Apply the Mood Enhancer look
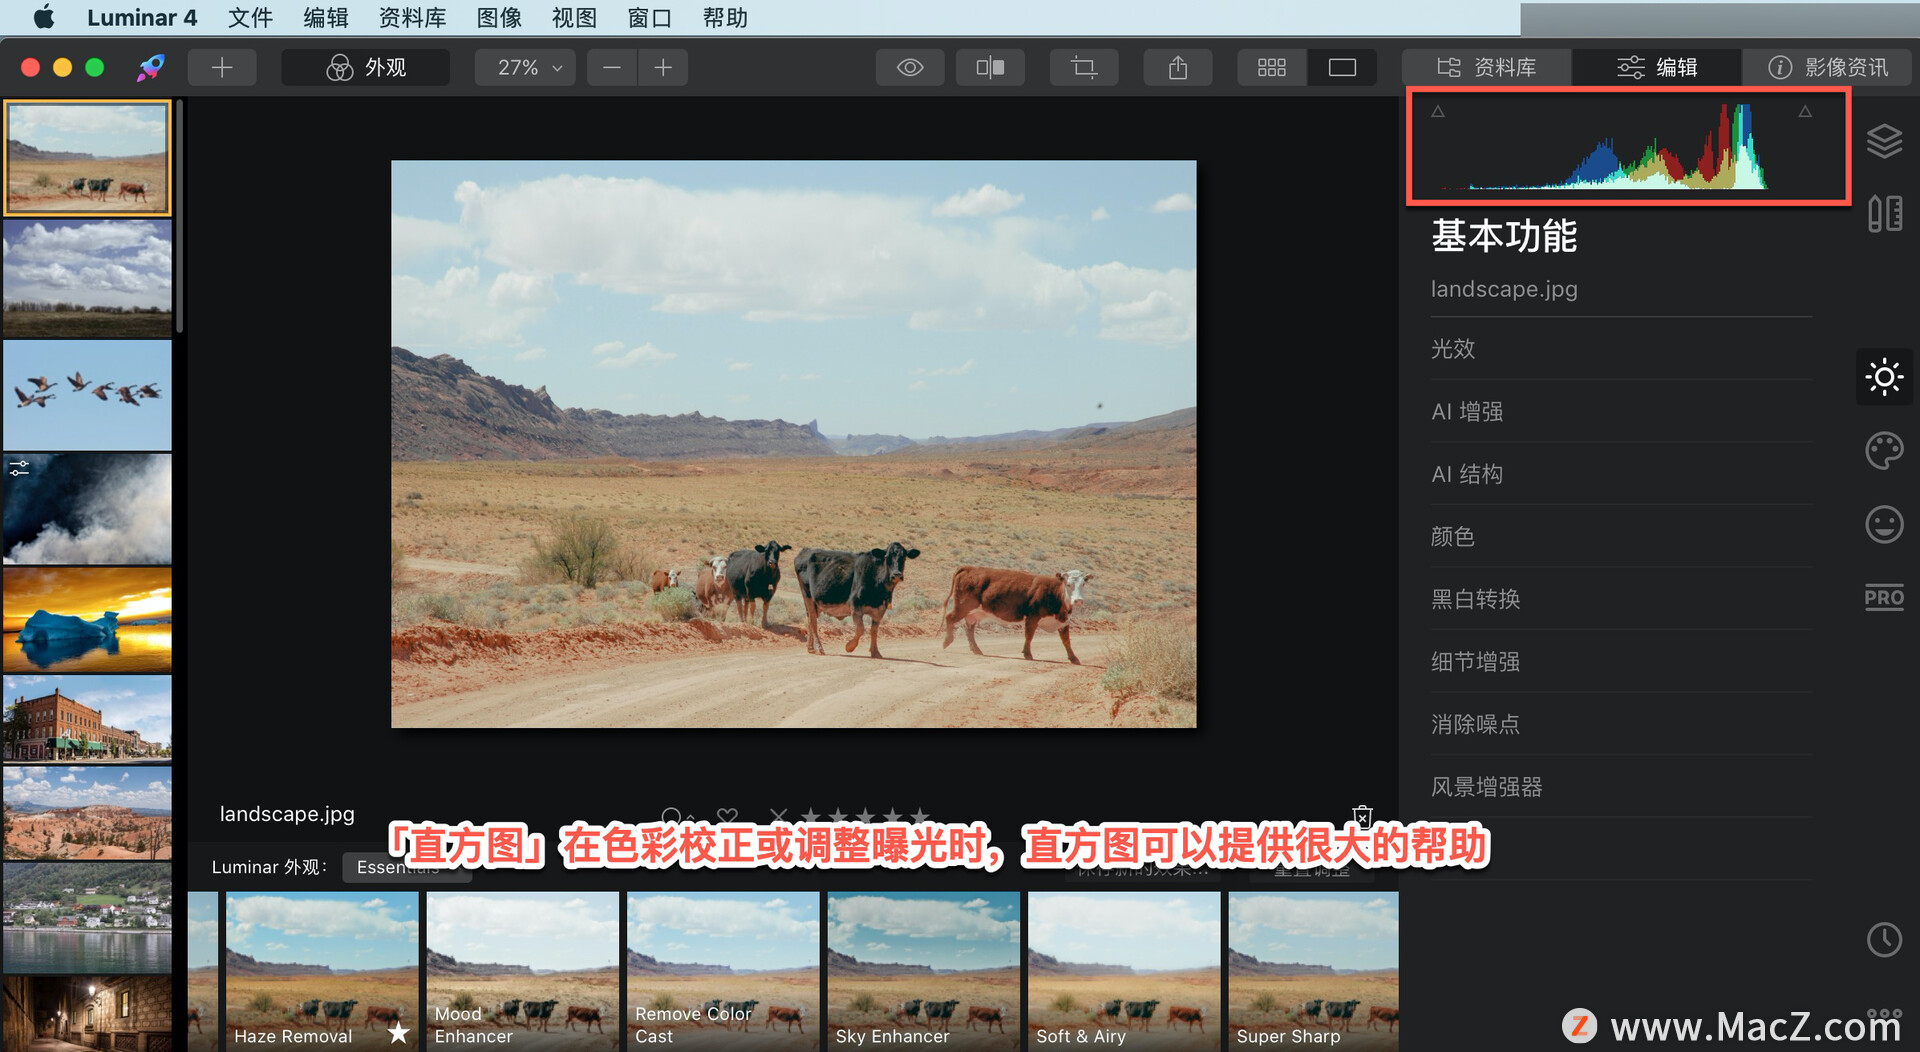 (x=523, y=971)
